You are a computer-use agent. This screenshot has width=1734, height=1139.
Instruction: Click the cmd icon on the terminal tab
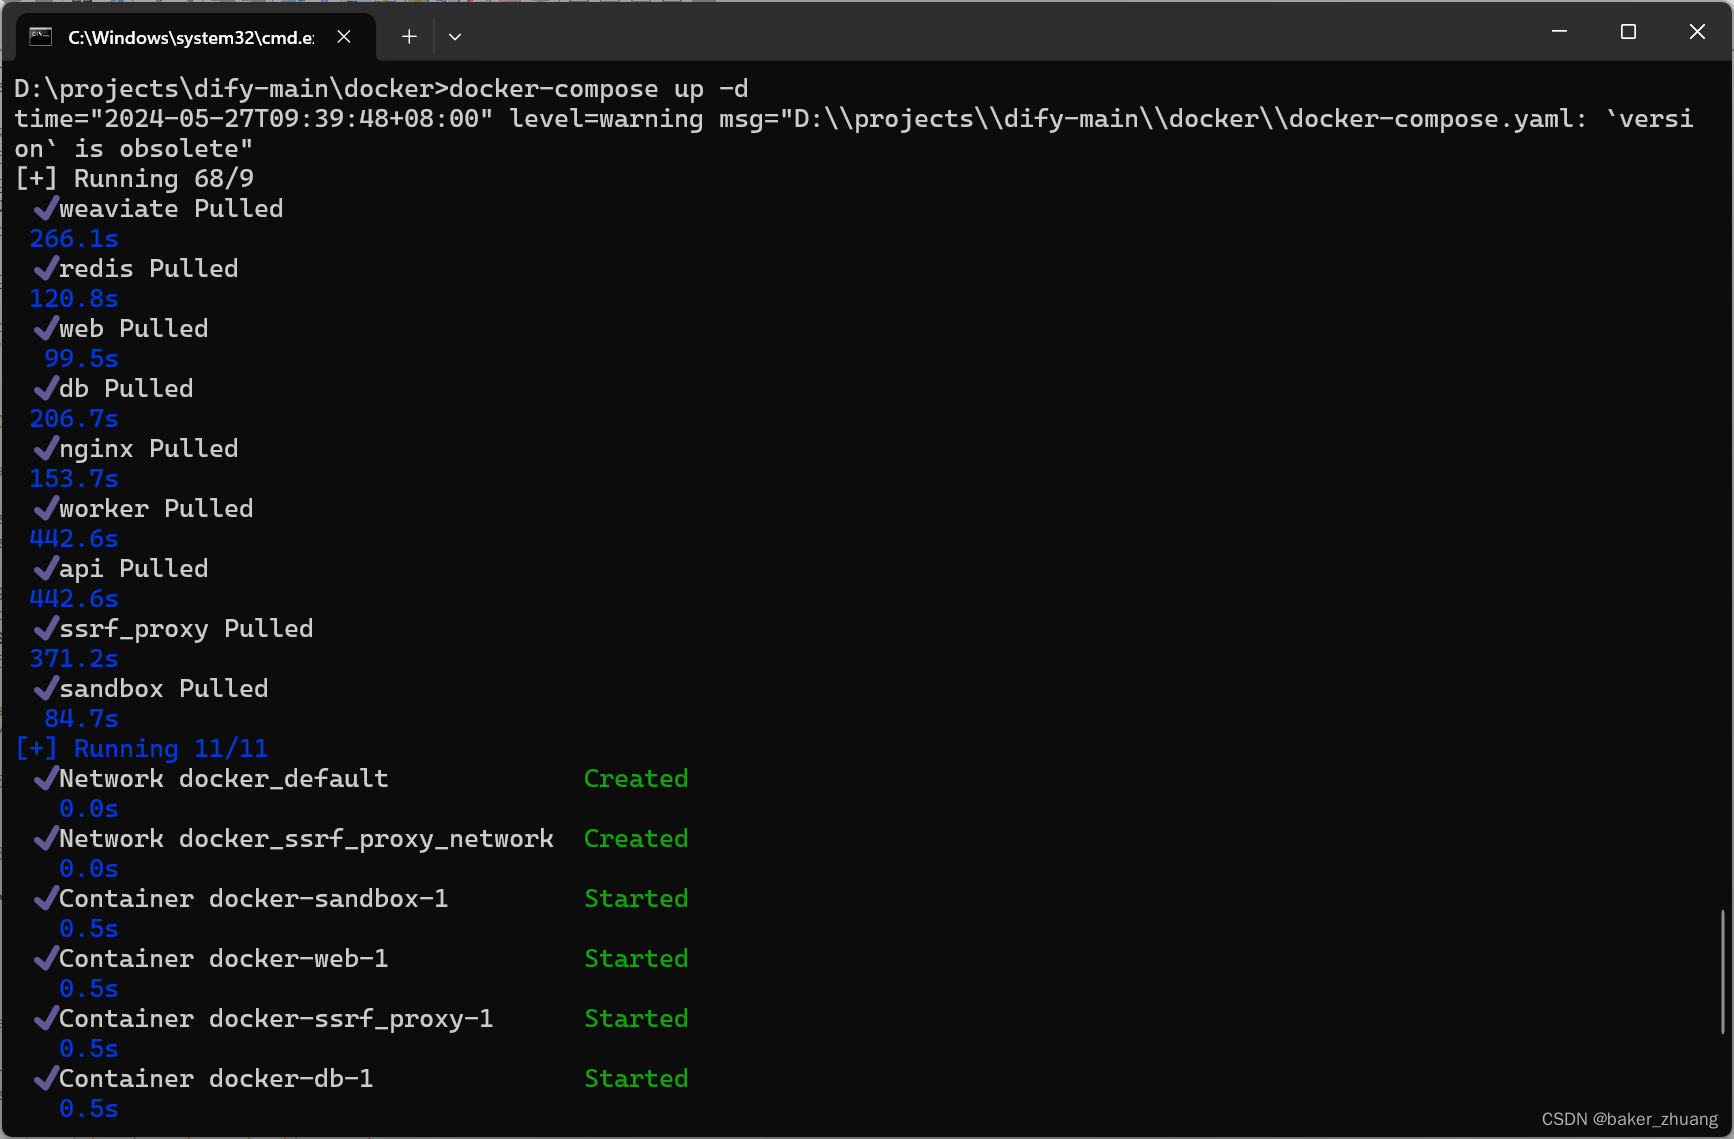point(40,36)
